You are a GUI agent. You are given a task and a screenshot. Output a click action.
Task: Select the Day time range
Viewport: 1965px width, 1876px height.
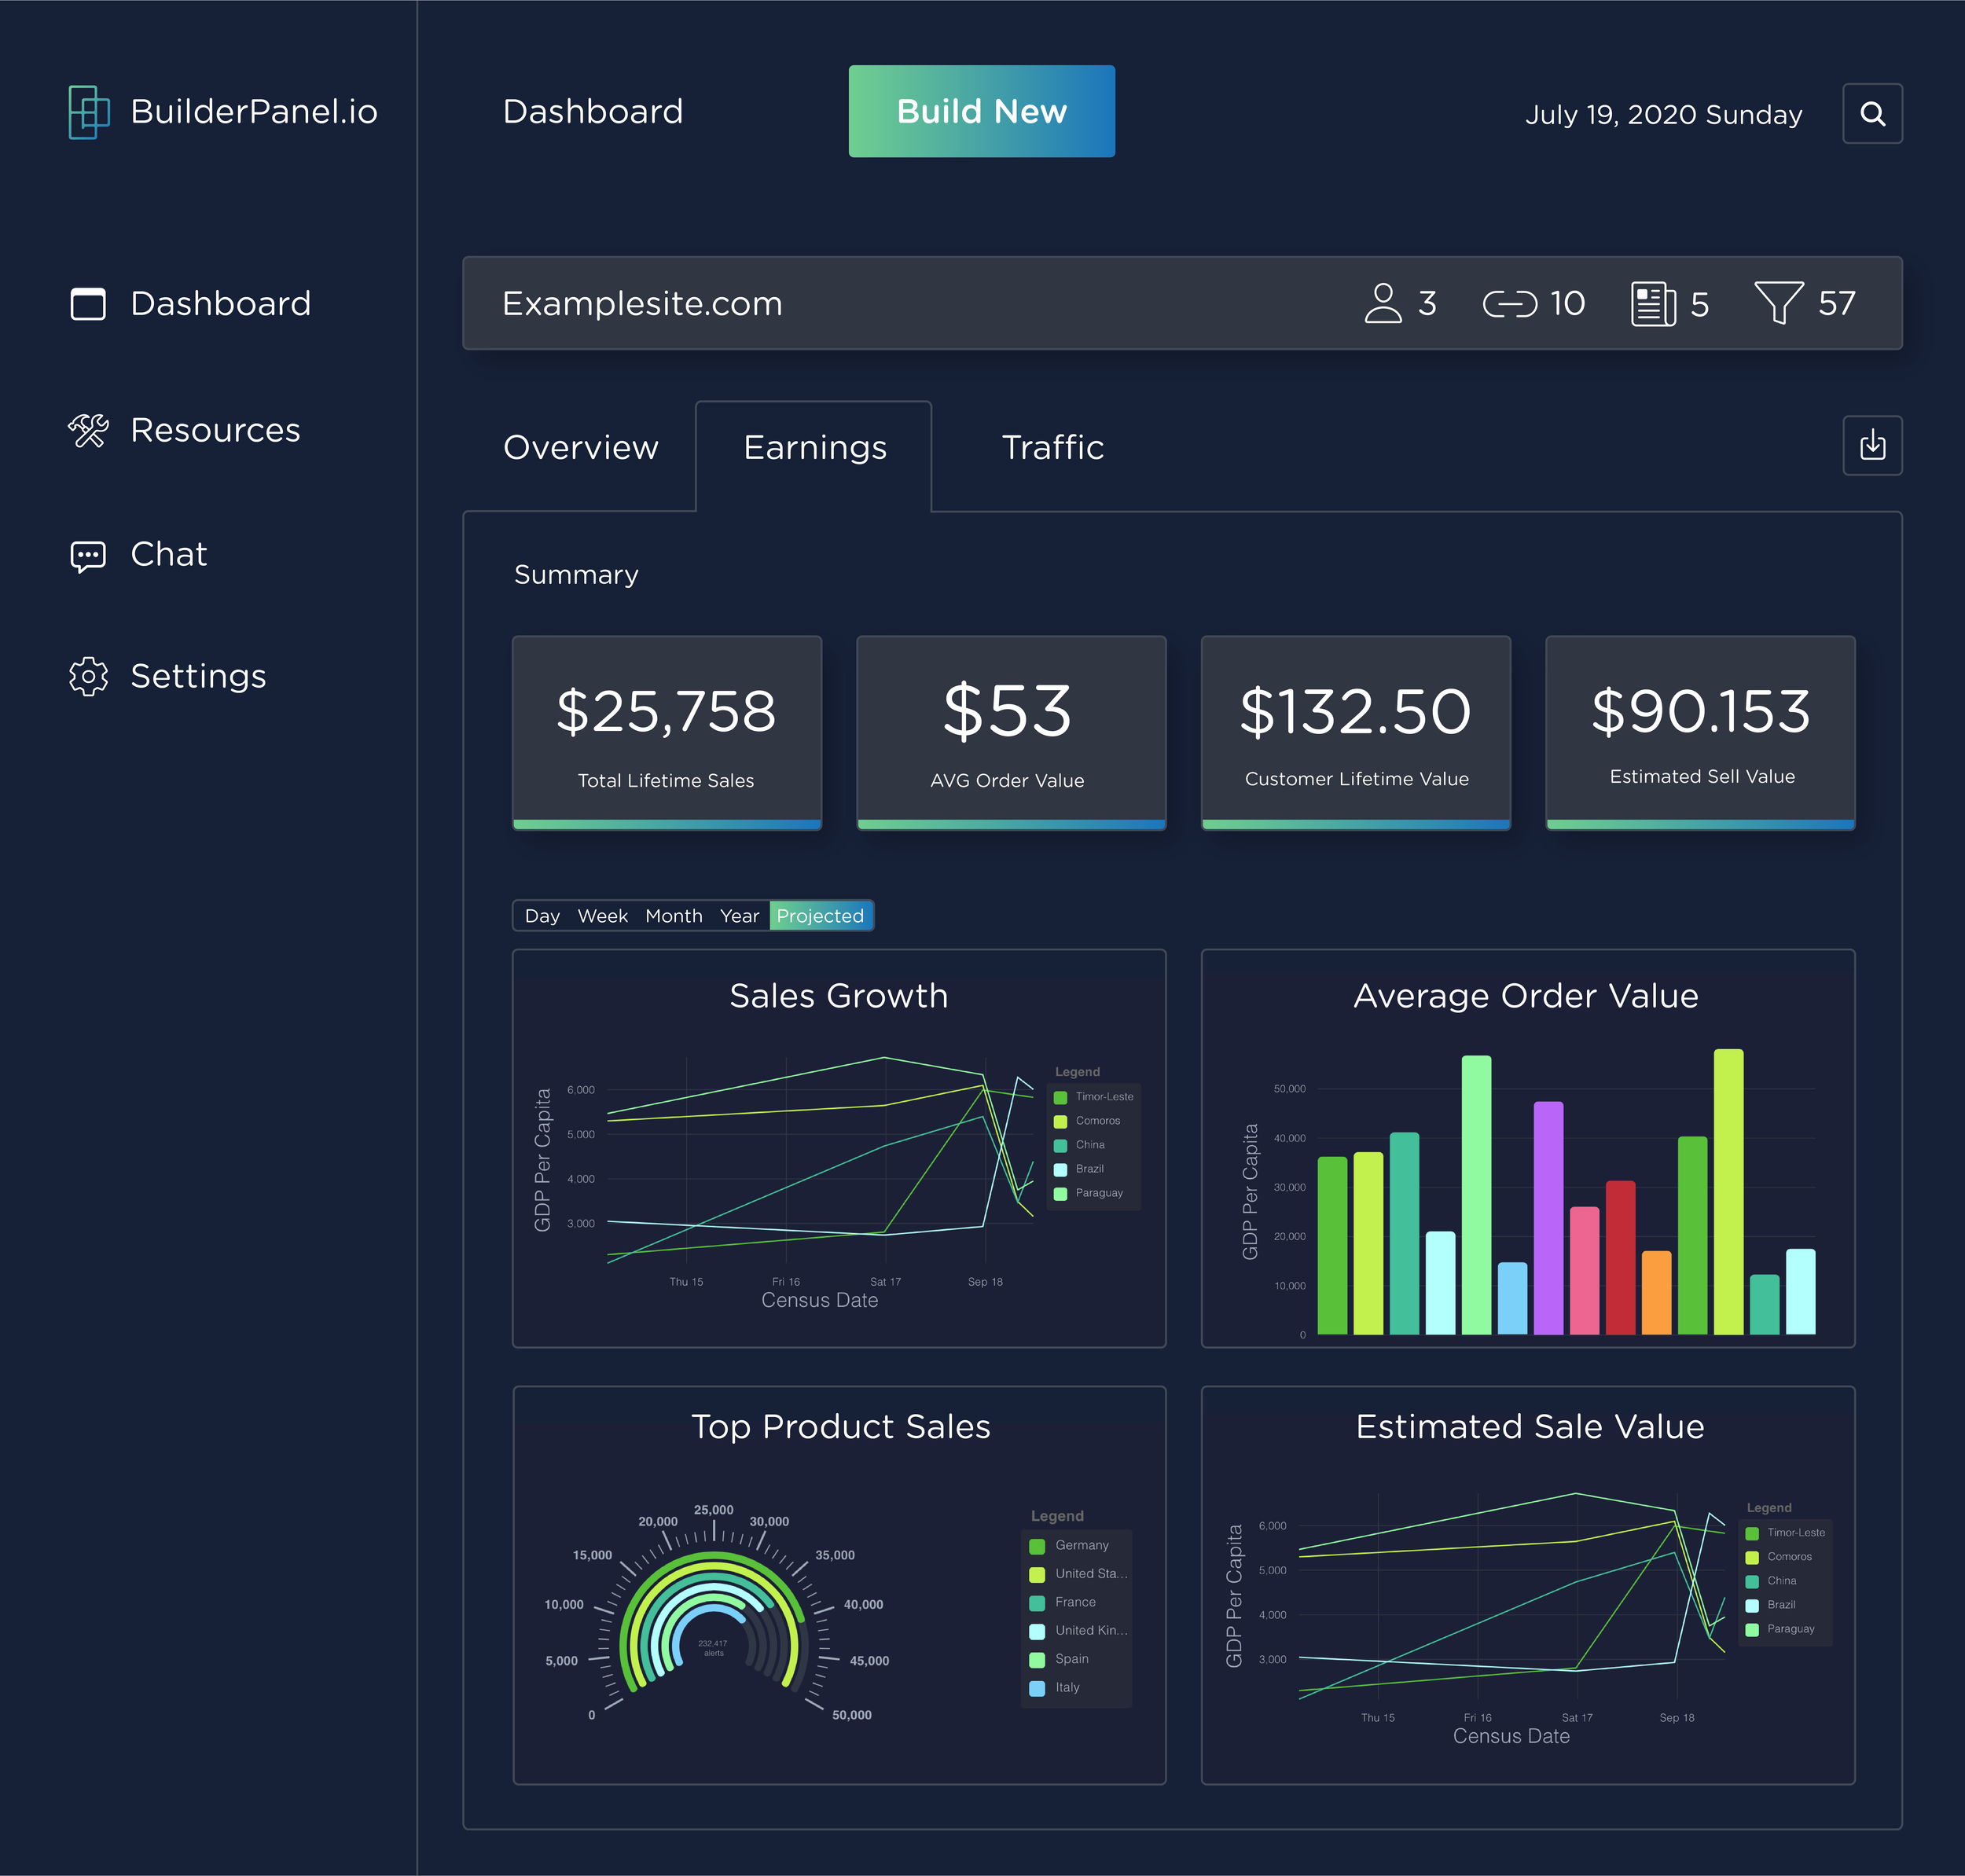542,916
